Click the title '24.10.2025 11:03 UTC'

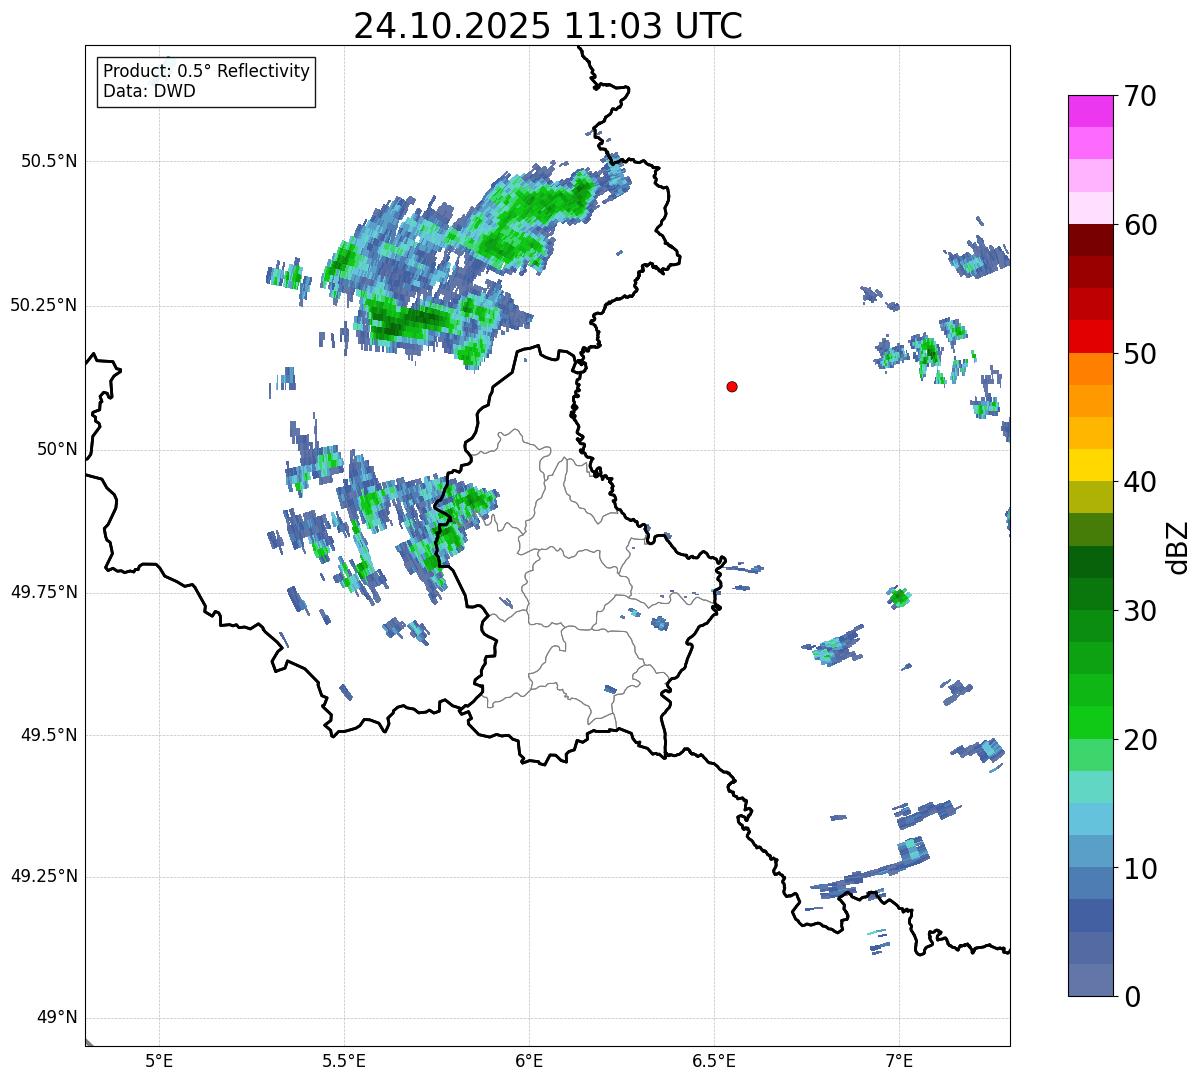click(x=548, y=25)
